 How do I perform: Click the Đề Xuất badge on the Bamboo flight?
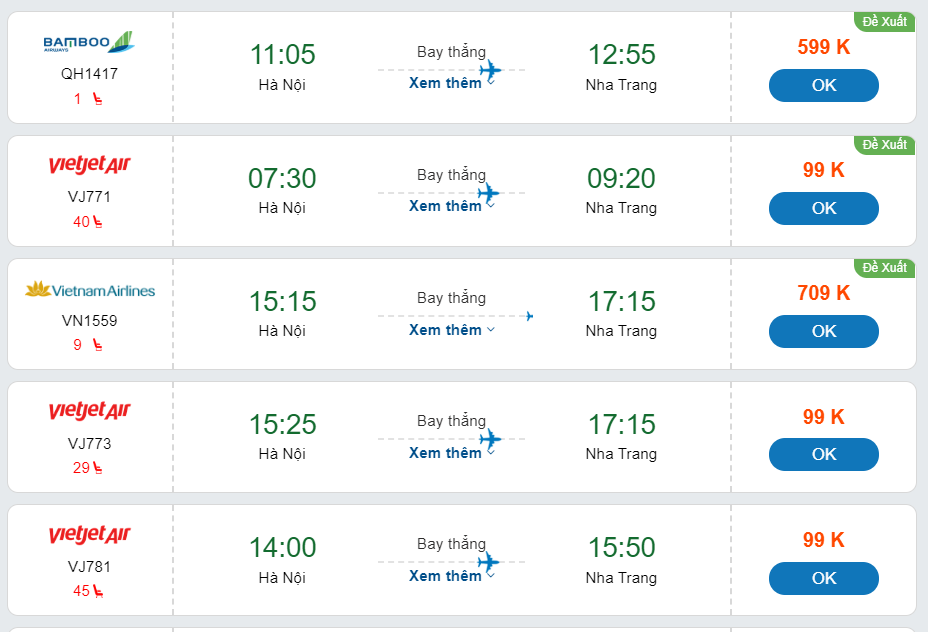[x=884, y=21]
